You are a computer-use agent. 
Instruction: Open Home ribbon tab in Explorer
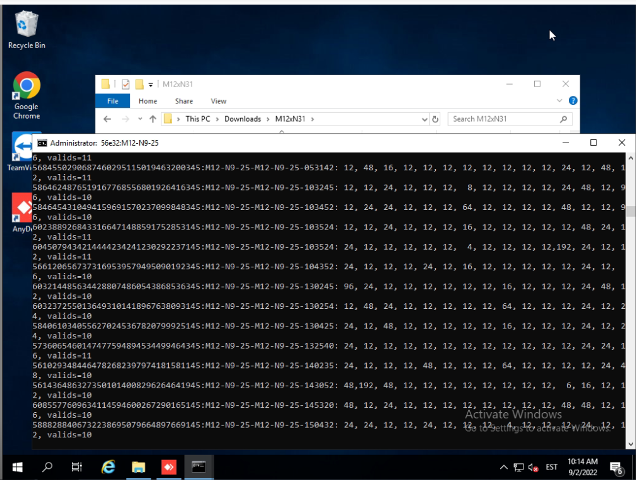pyautogui.click(x=148, y=101)
